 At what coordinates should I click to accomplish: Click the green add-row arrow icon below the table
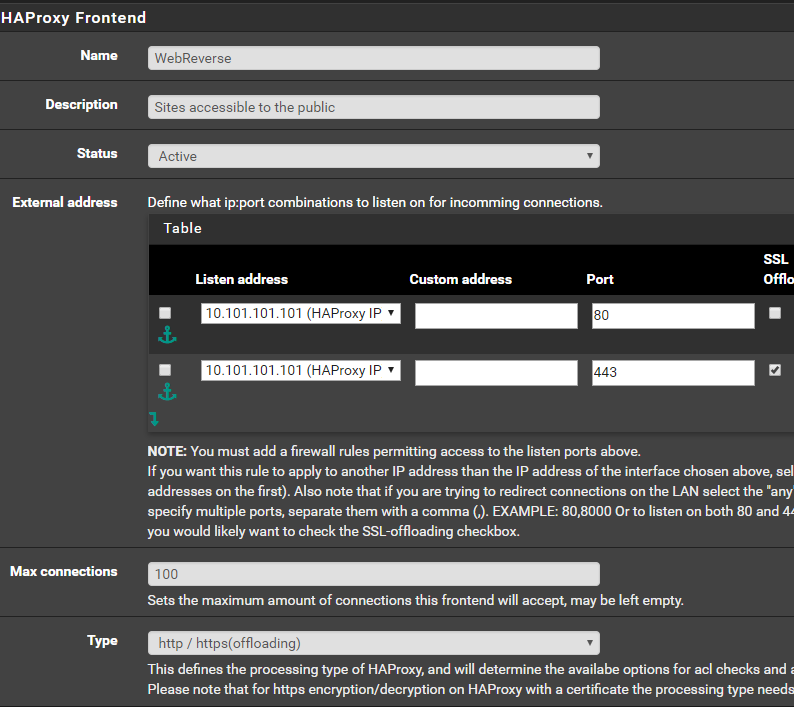point(154,418)
